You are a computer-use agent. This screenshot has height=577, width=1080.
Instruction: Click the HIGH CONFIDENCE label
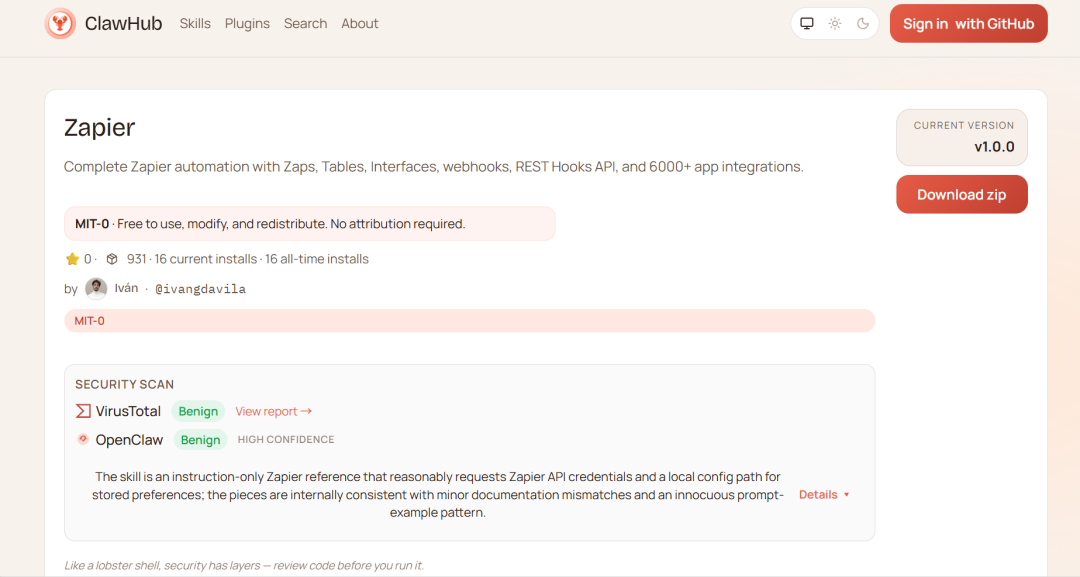coord(286,439)
